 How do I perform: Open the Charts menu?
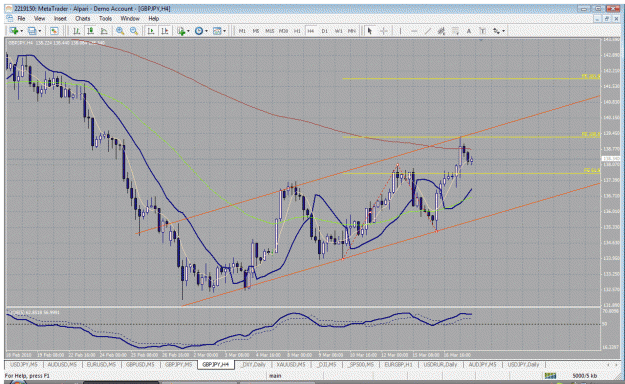[83, 18]
